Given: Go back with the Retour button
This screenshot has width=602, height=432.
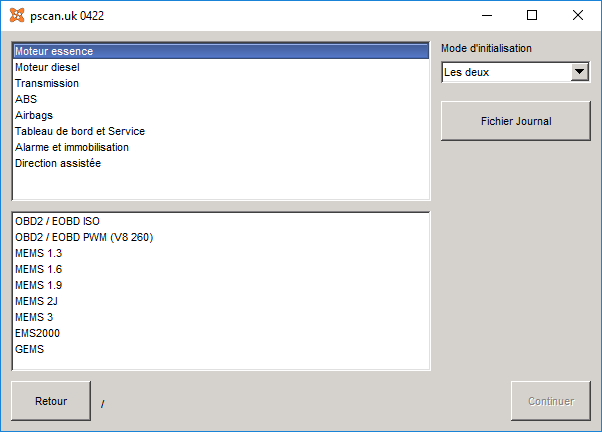Looking at the screenshot, I should [x=51, y=401].
